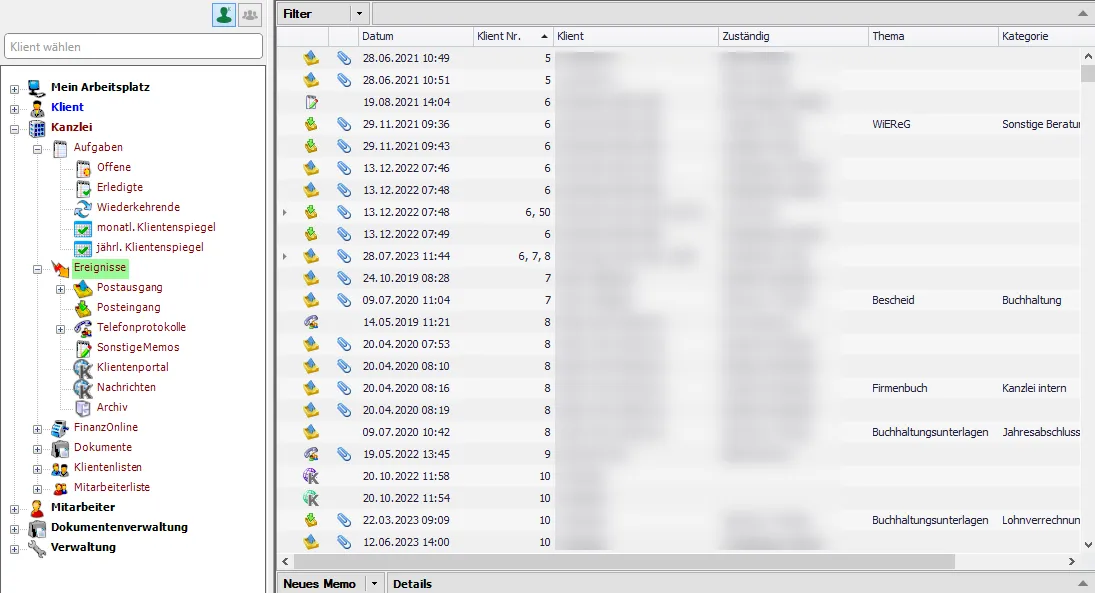Expand the Telefonprotokolle tree node
Image resolution: width=1095 pixels, height=593 pixels.
pyautogui.click(x=61, y=329)
